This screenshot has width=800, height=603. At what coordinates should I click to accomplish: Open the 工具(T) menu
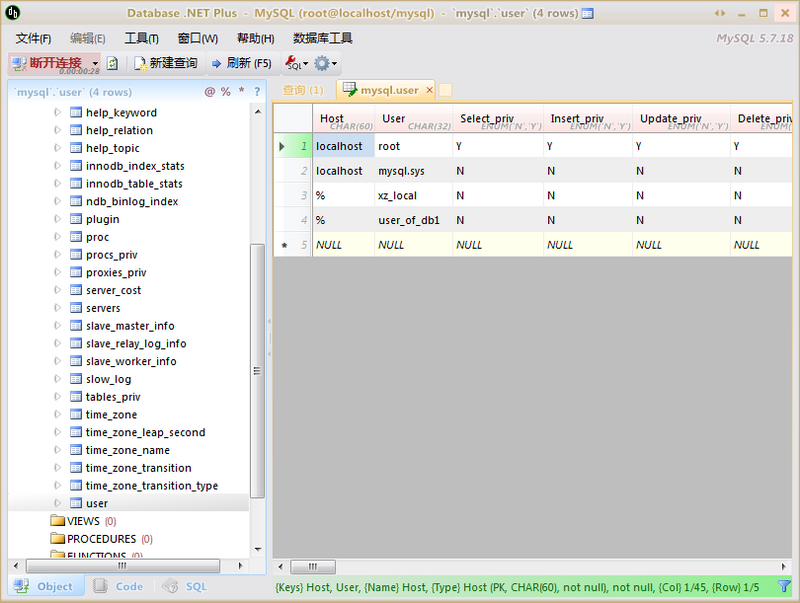tap(141, 38)
